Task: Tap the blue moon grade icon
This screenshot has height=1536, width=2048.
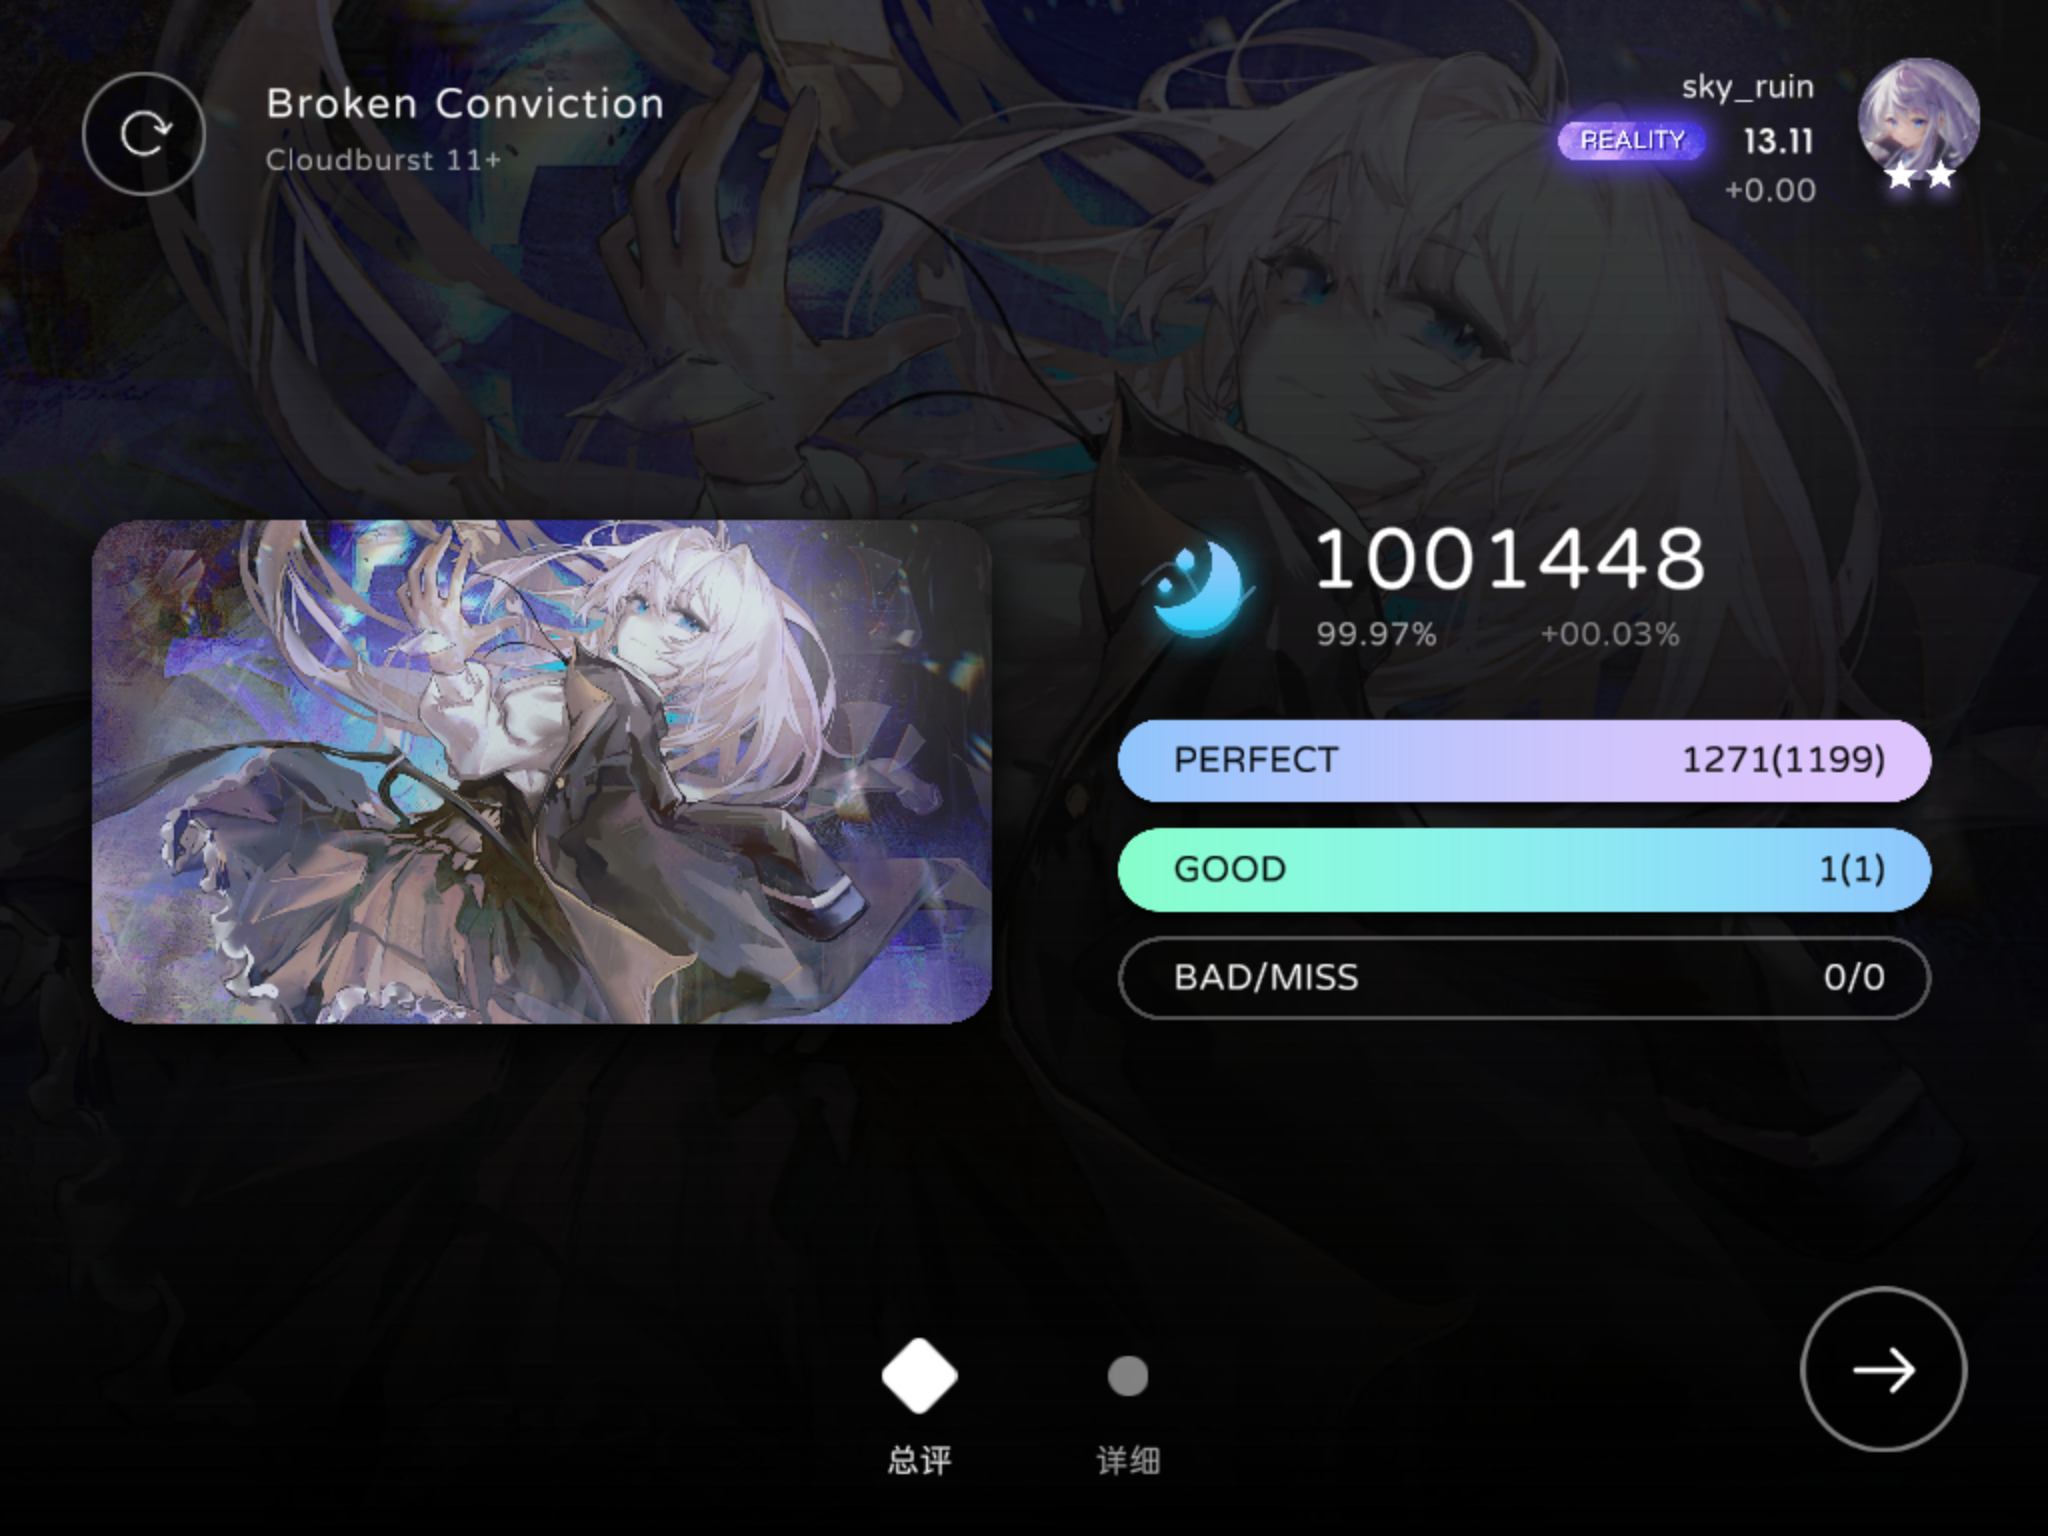Action: point(1197,588)
